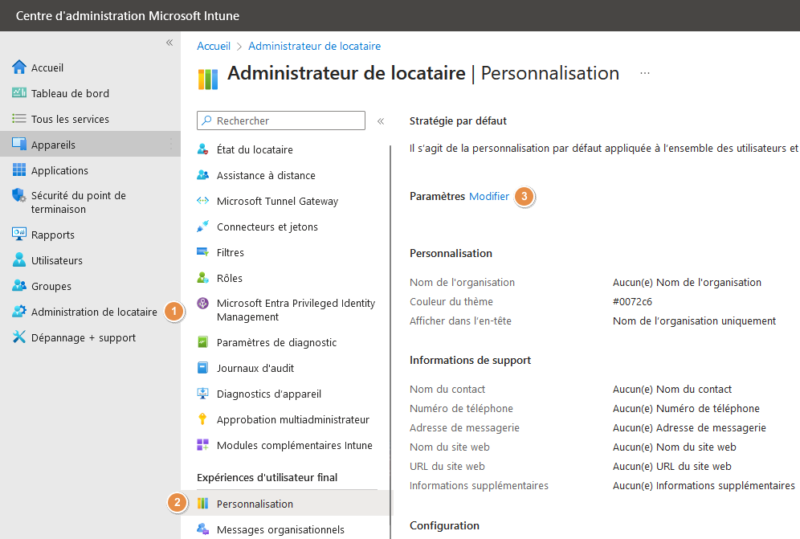Screen dimensions: 800x539
Task: Open the more options ellipsis by title
Action: click(x=645, y=74)
